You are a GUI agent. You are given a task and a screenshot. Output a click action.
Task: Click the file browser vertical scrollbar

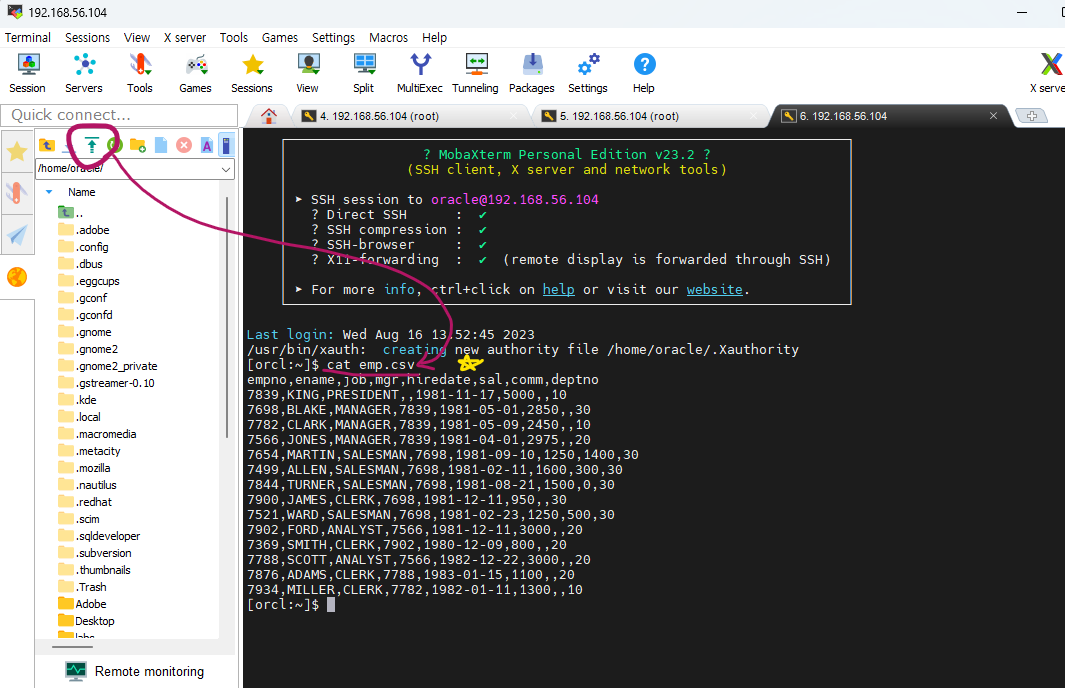(x=226, y=317)
